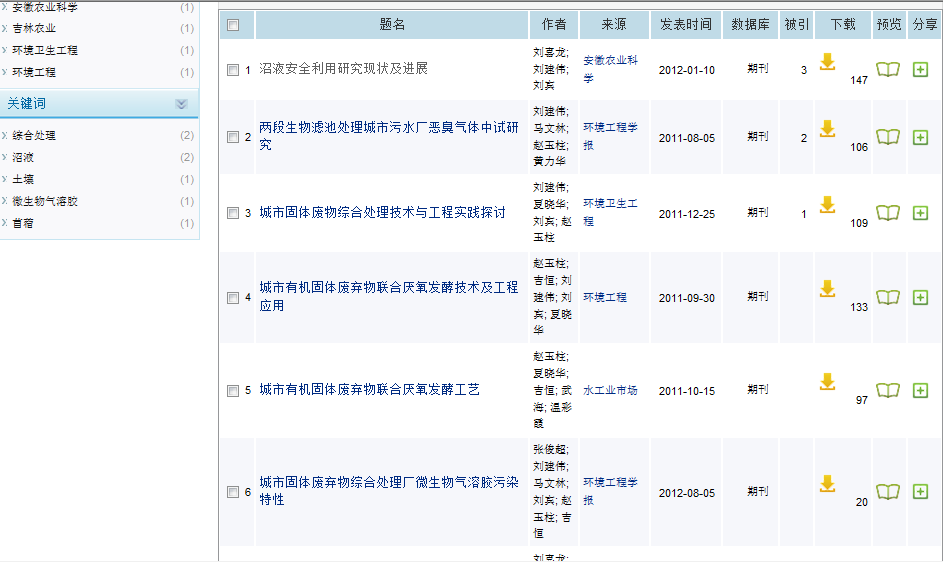Share article 5 using the plus icon
The height and width of the screenshot is (562, 943).
(x=920, y=391)
